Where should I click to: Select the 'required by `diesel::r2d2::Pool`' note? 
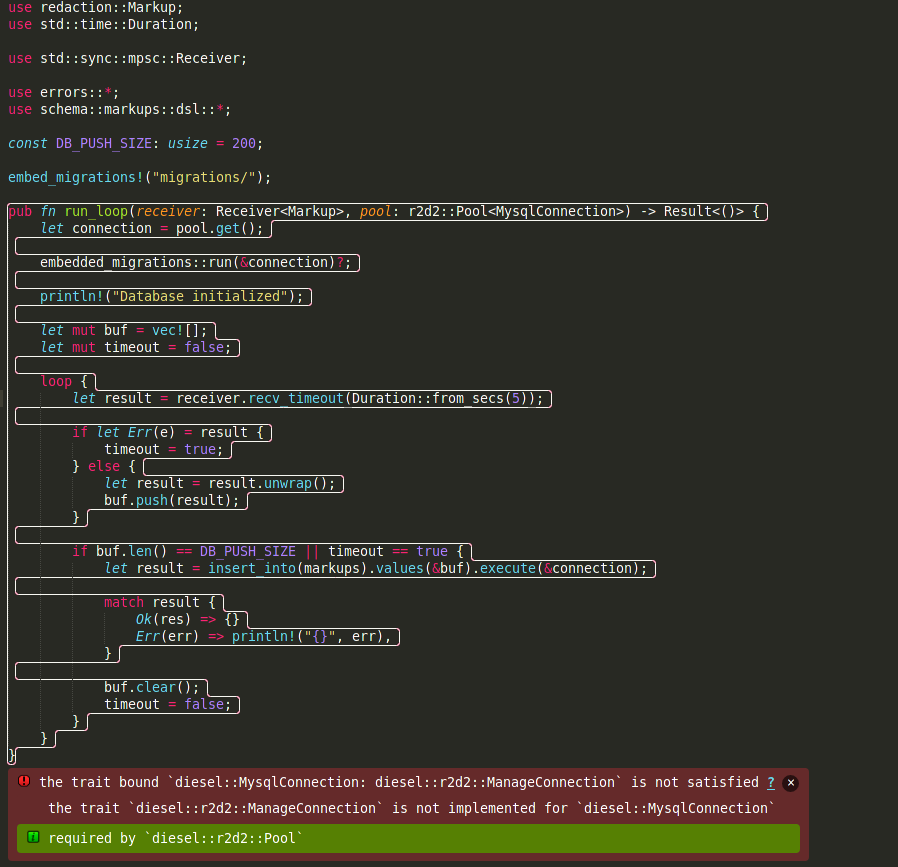(x=408, y=838)
